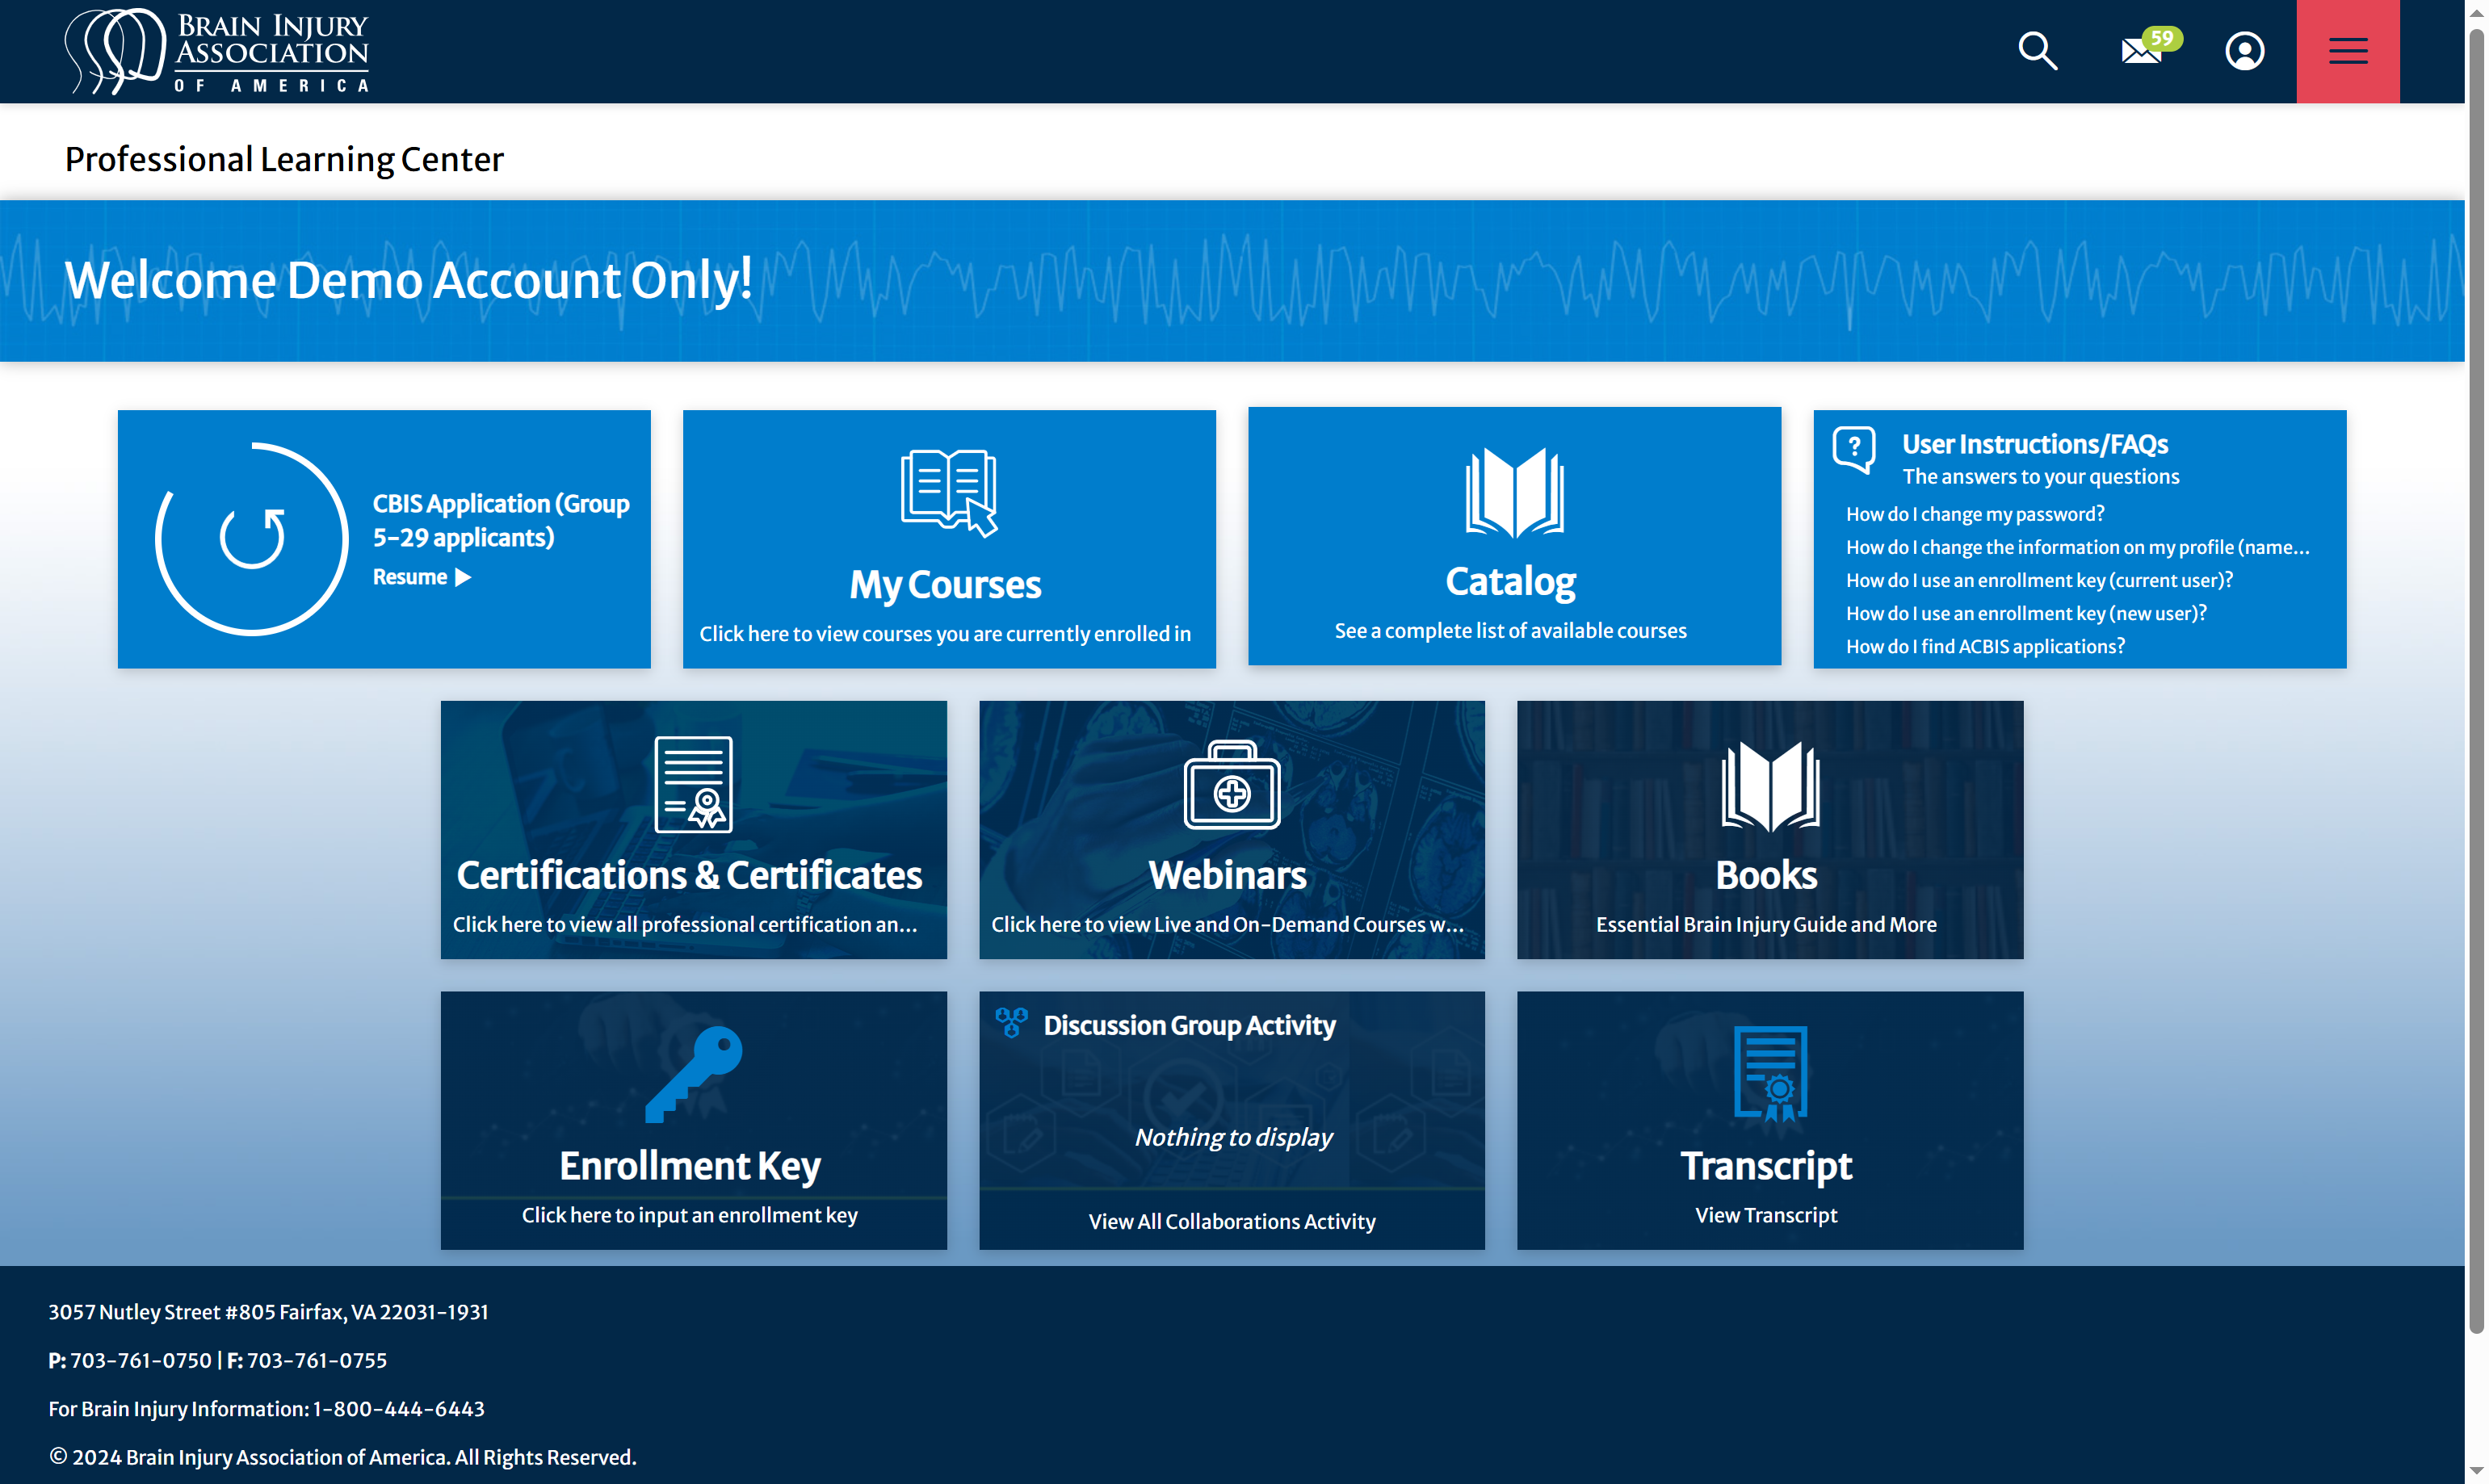Image resolution: width=2489 pixels, height=1484 pixels.
Task: Open the My Courses title
Action: [x=945, y=585]
